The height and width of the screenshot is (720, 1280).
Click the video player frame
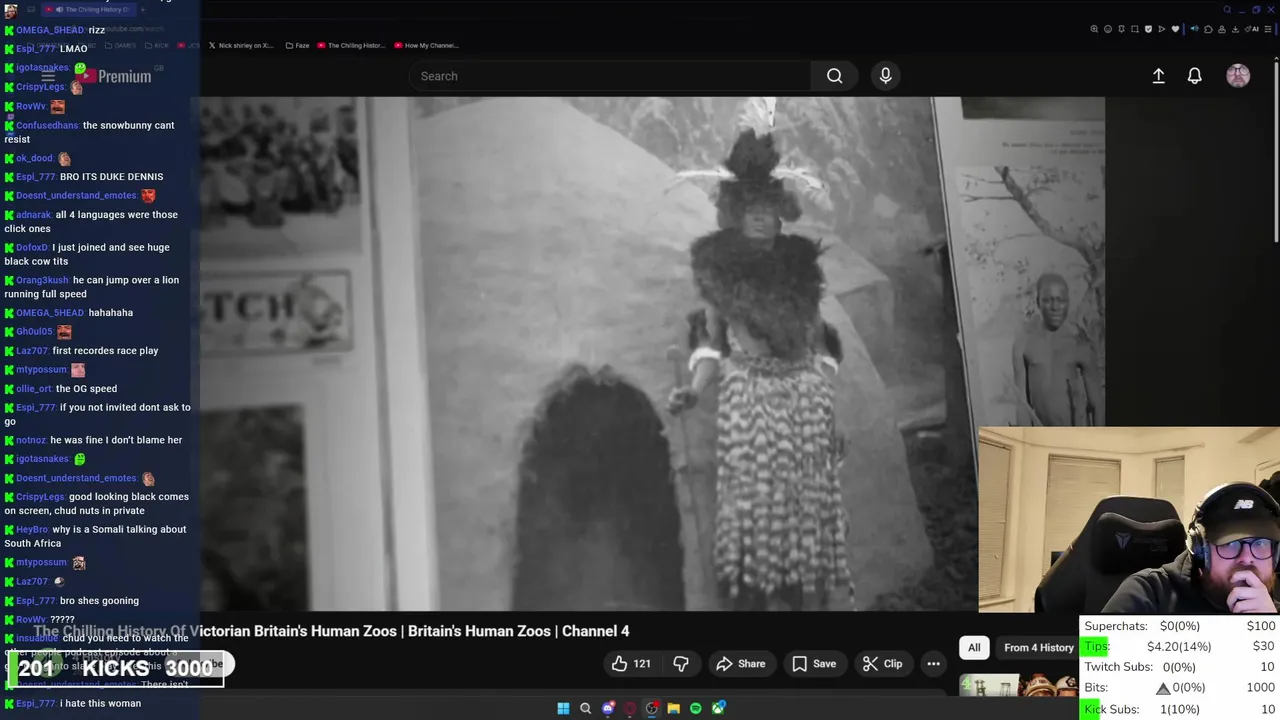[652, 354]
